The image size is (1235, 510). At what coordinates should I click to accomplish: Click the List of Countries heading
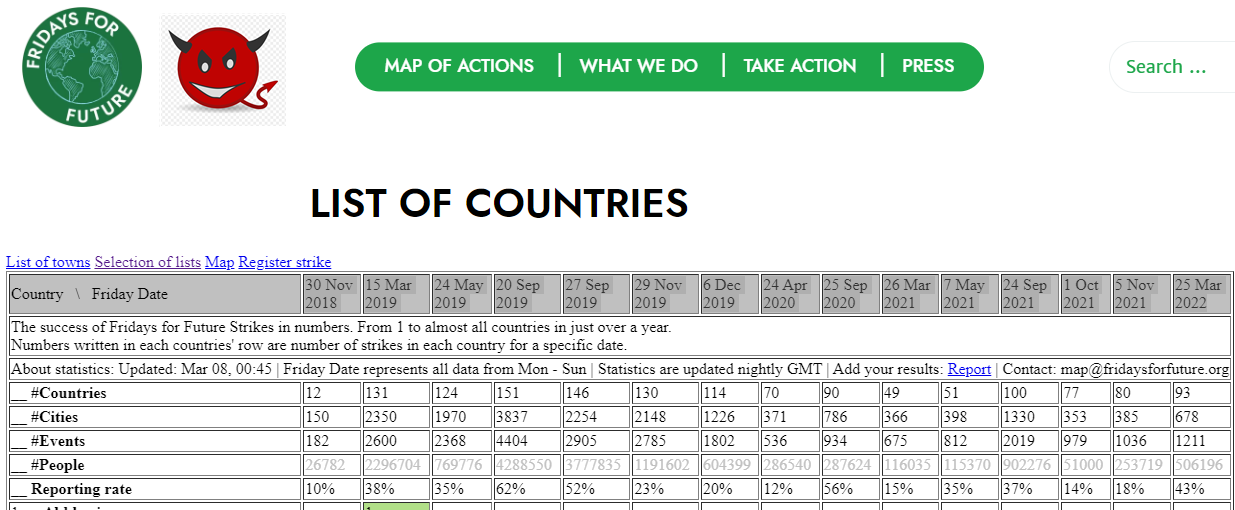499,203
